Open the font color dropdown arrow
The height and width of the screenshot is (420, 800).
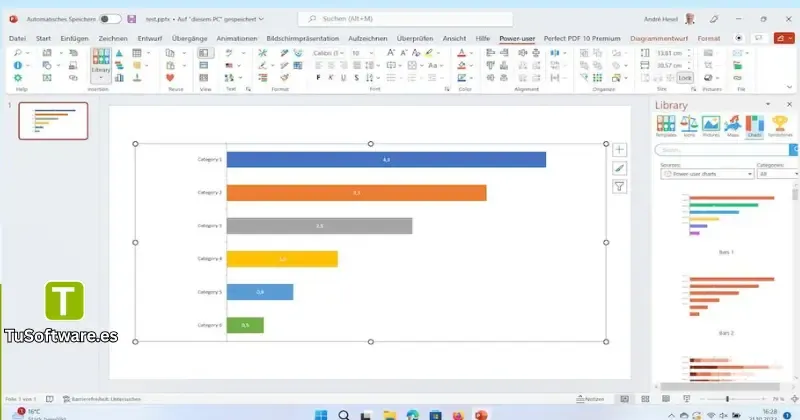(x=471, y=53)
